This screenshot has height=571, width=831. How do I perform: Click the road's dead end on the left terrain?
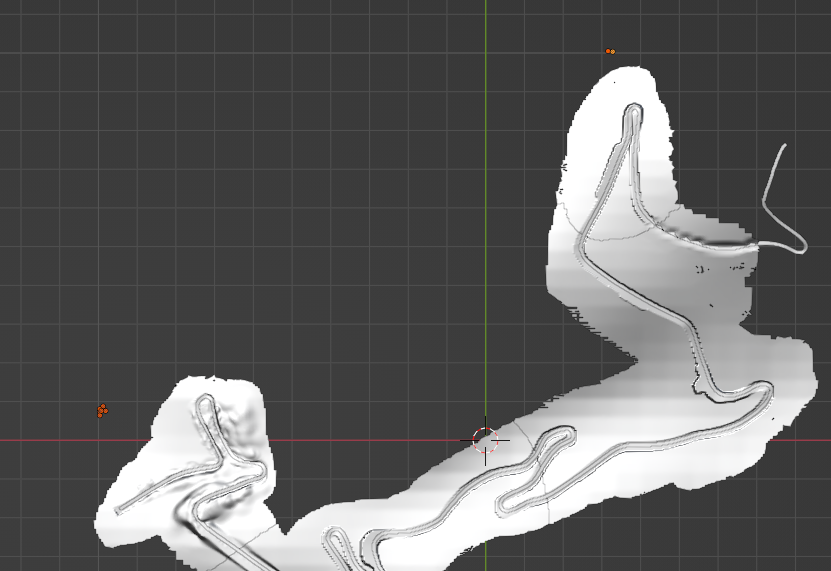[119, 510]
